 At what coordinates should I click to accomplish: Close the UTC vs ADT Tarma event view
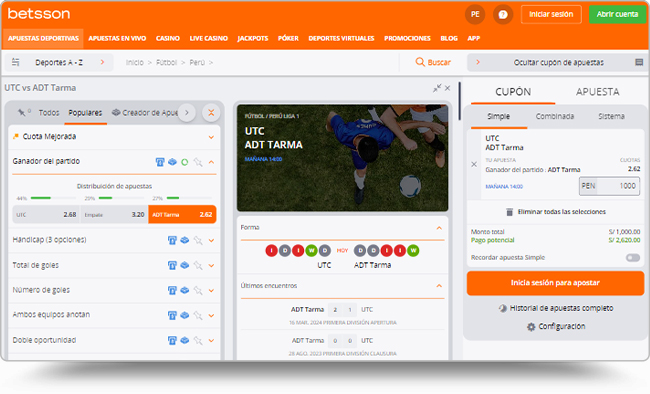tap(447, 88)
